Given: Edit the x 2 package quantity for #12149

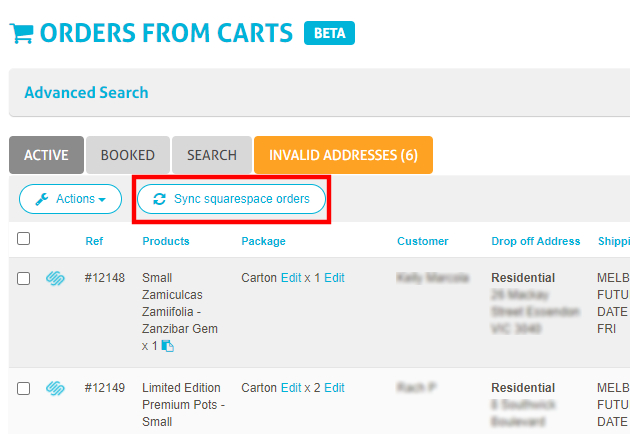Looking at the screenshot, I should 334,388.
